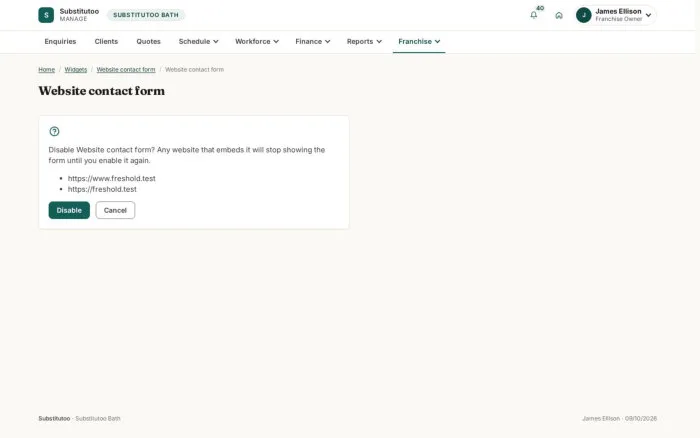The image size is (700, 438).
Task: Open the Quotes tab
Action: pos(148,42)
